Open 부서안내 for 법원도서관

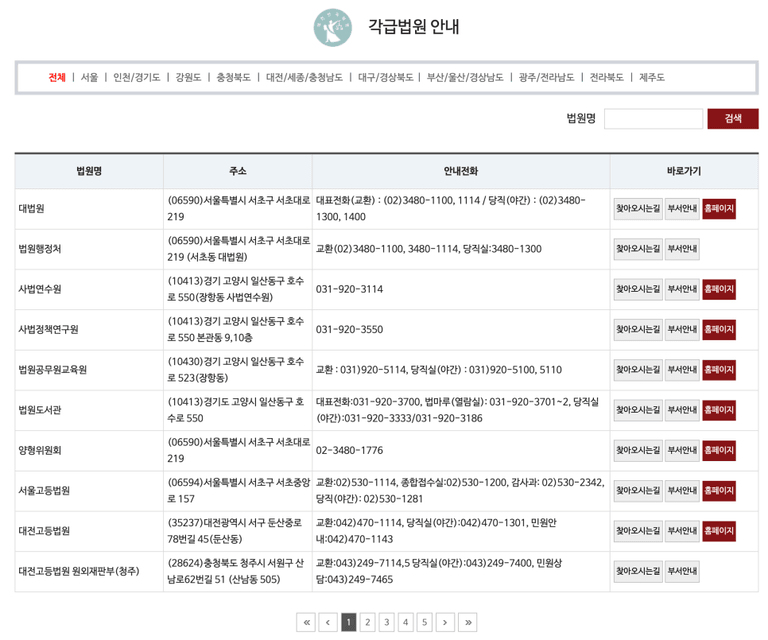click(682, 410)
